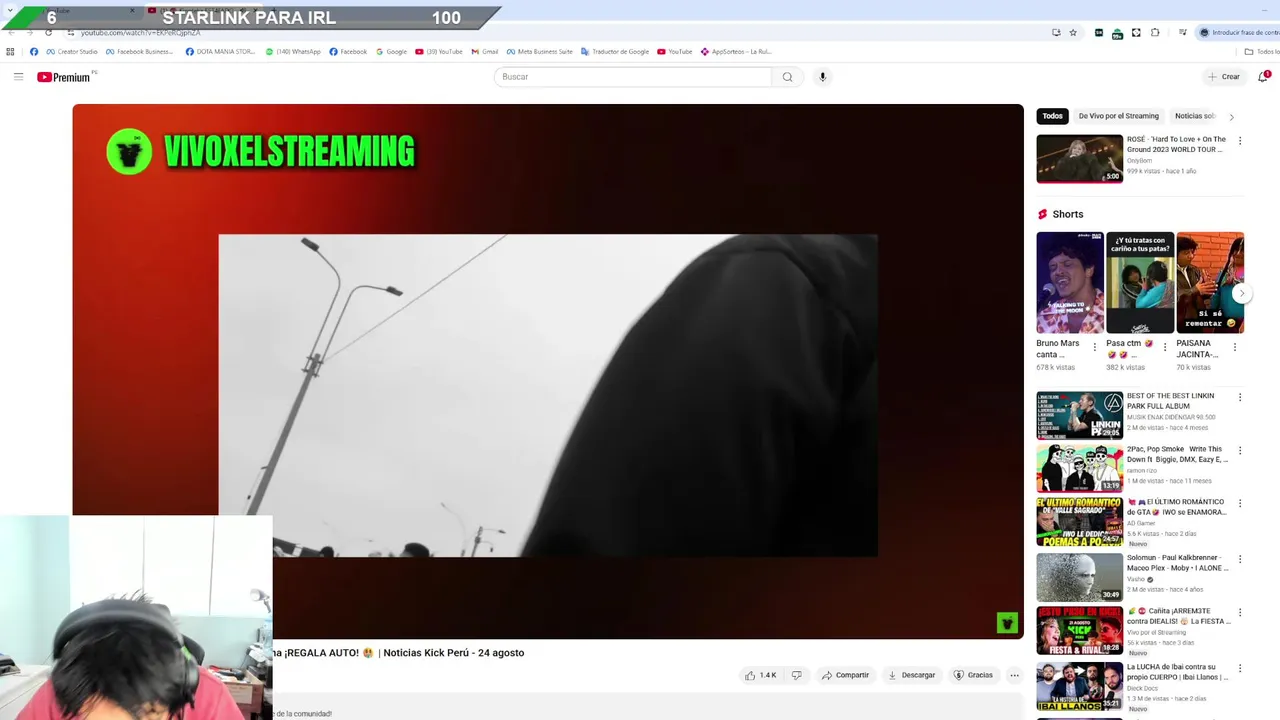Image resolution: width=1280 pixels, height=720 pixels.
Task: Open El Último Romántico de GTA thumbnail
Action: [1080, 521]
